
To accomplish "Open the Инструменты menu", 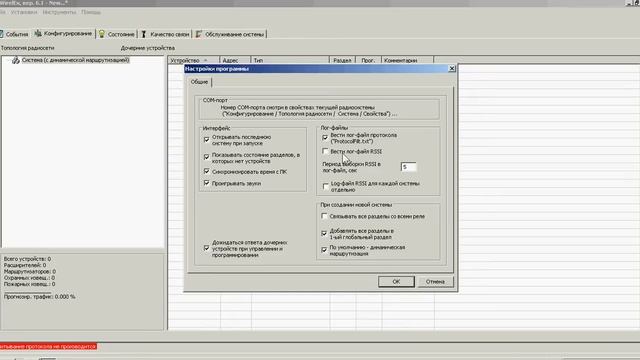I will (x=59, y=12).
